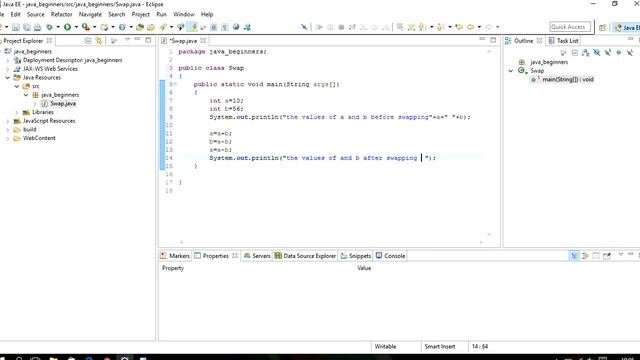Collapse the src folder node
Image resolution: width=640 pixels, height=360 pixels.
pyautogui.click(x=17, y=86)
